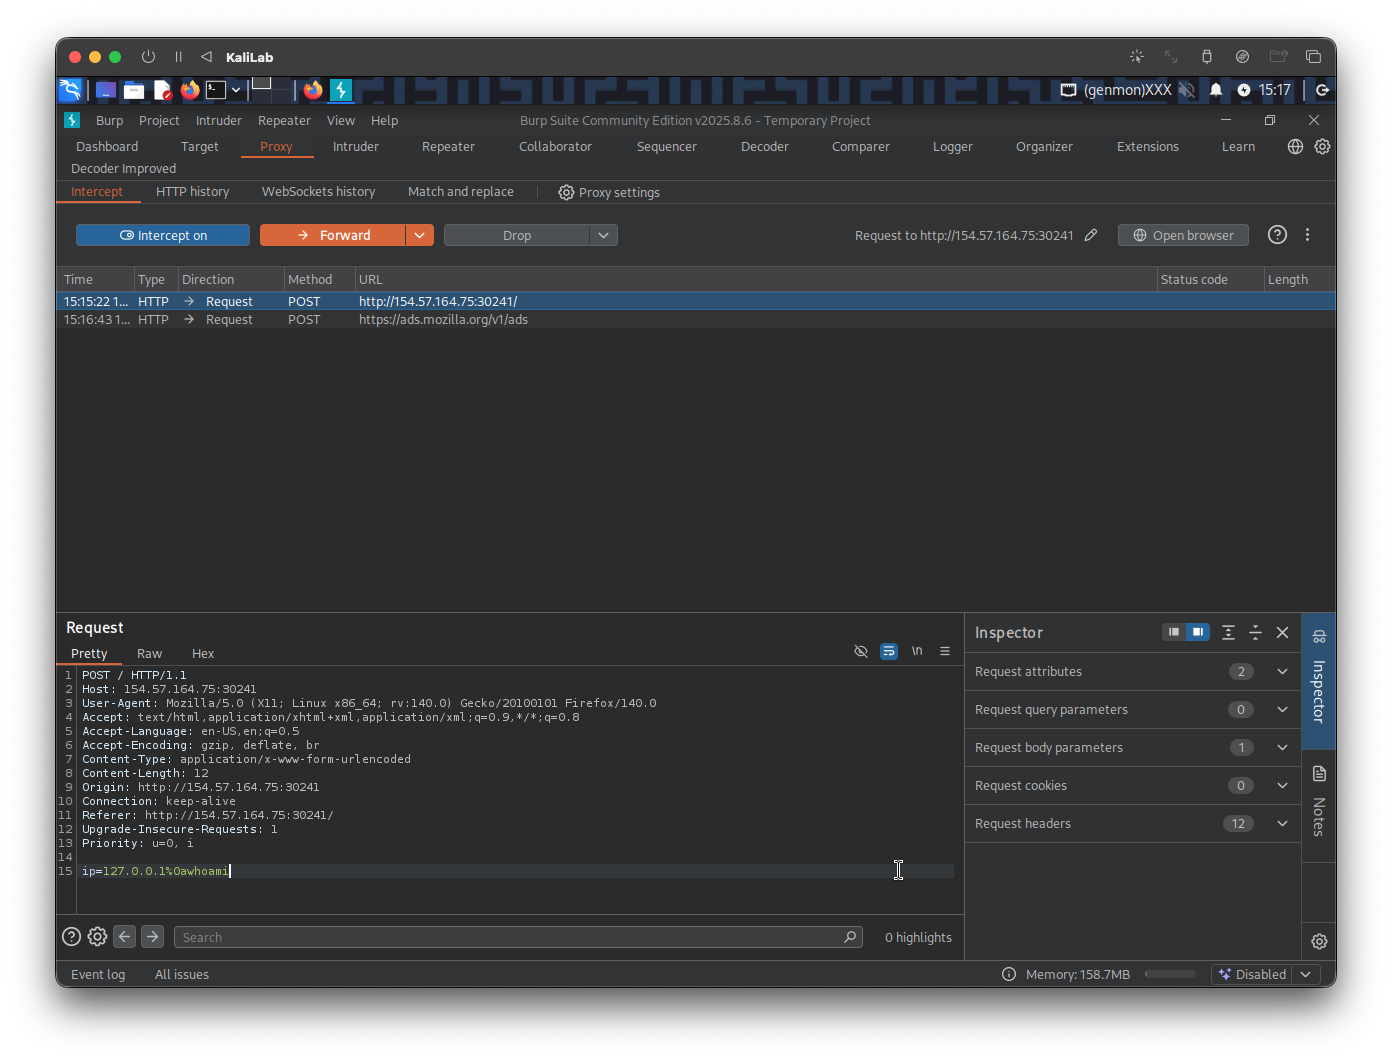Viewport: 1392px width, 1061px height.
Task: Open the Repeater tool tab
Action: 448,147
